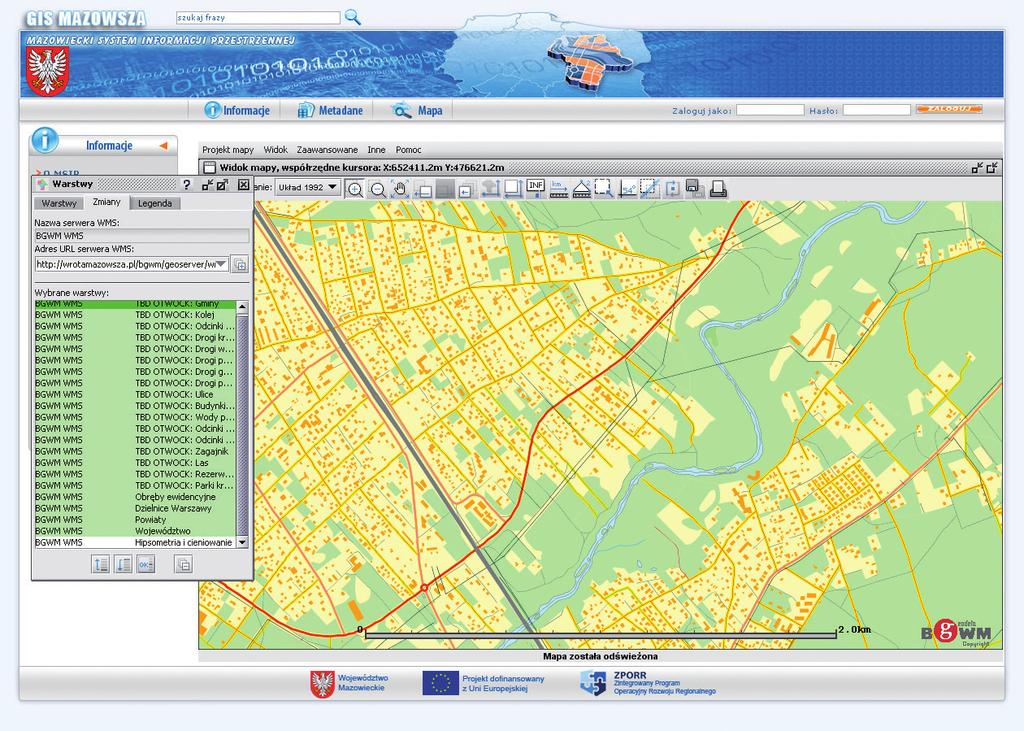Select the Zmiany tab
The width and height of the screenshot is (1024, 731).
point(106,202)
